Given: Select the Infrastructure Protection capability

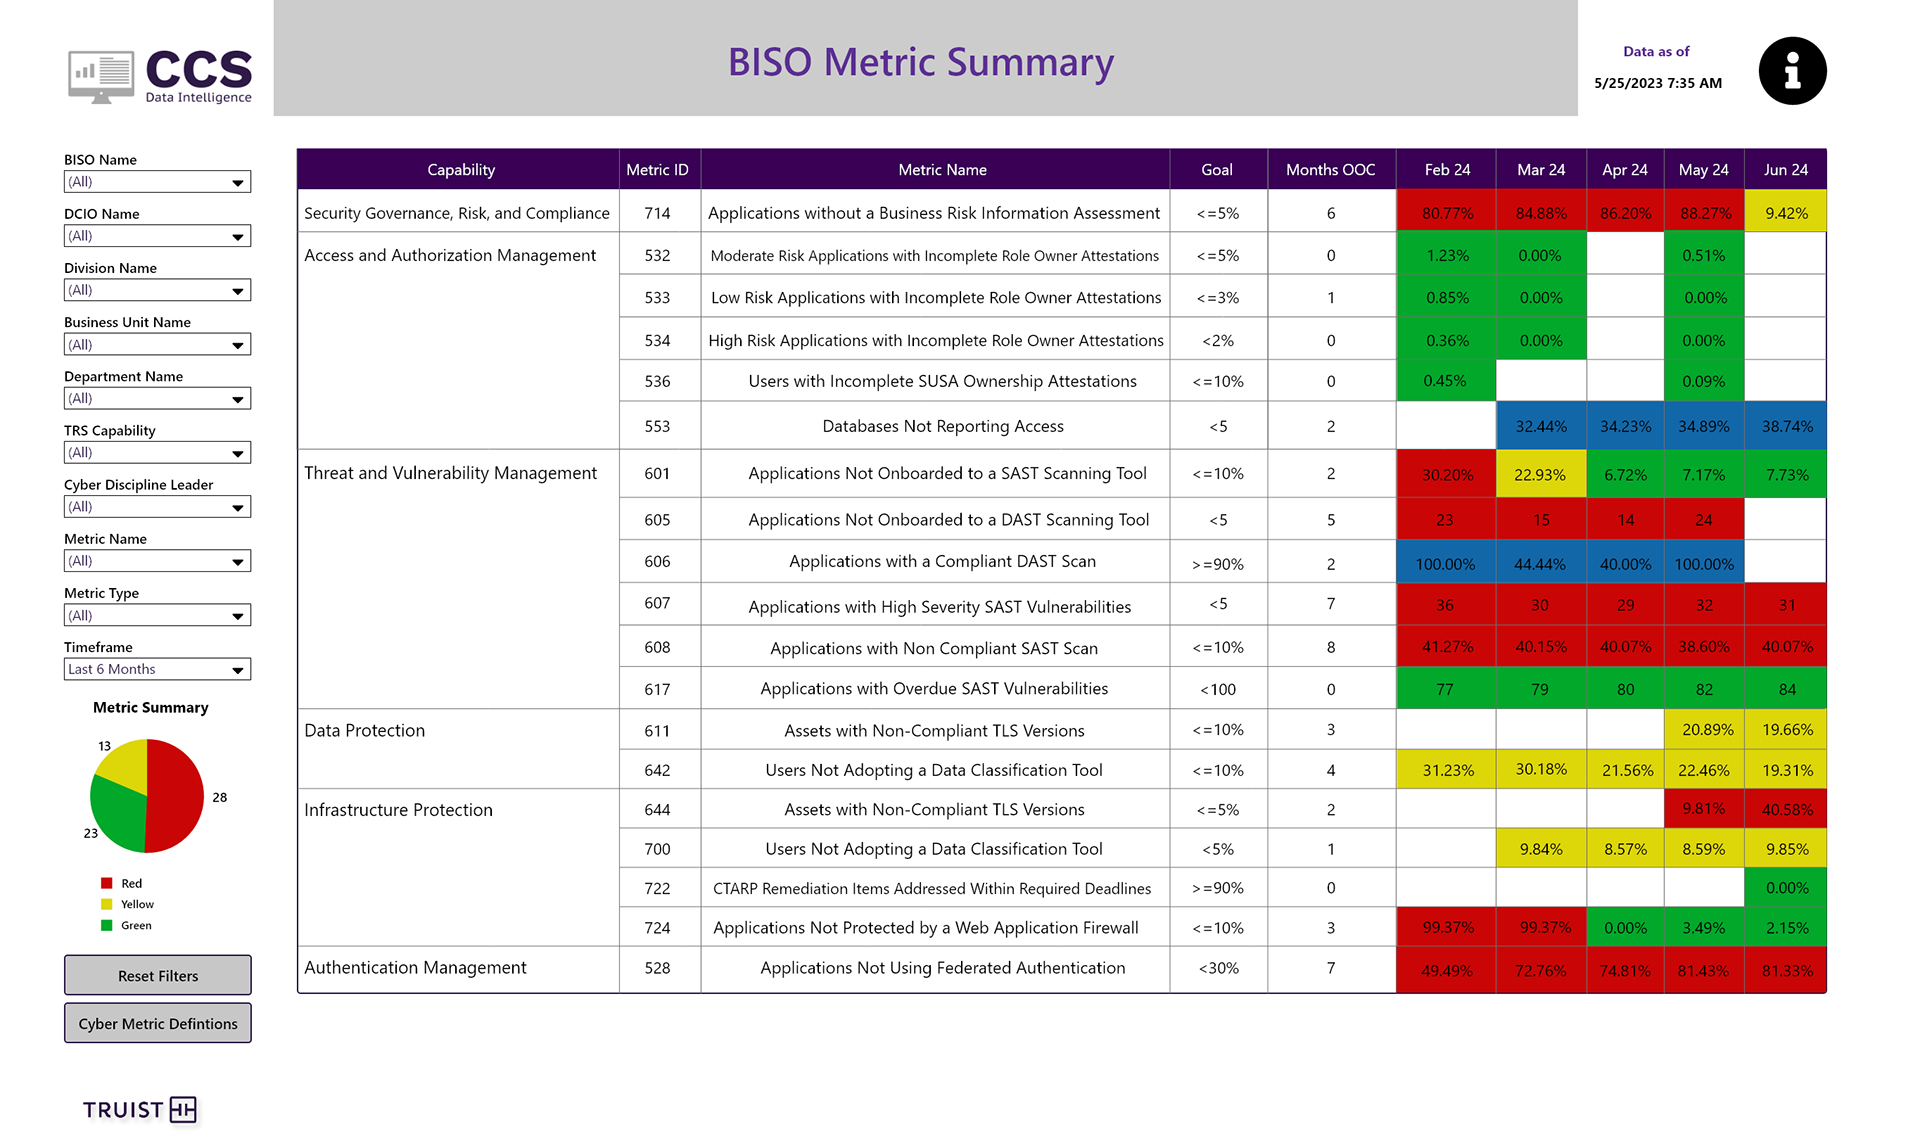Looking at the screenshot, I should point(398,810).
